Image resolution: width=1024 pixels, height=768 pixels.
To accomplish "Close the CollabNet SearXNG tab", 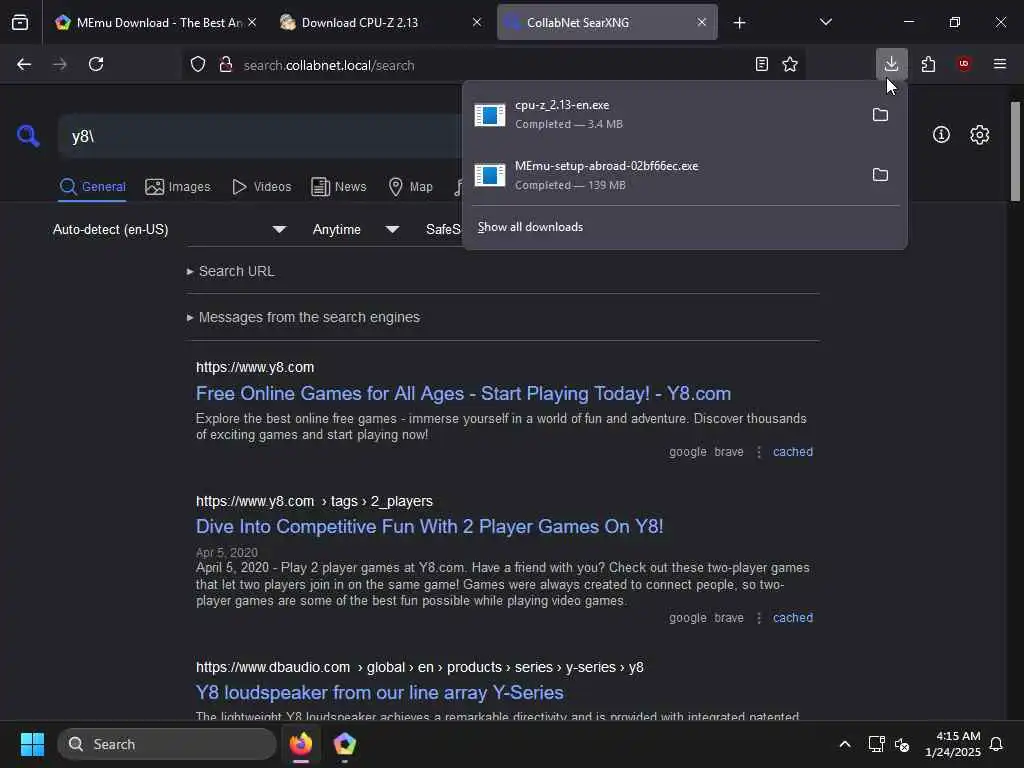I will (x=701, y=22).
